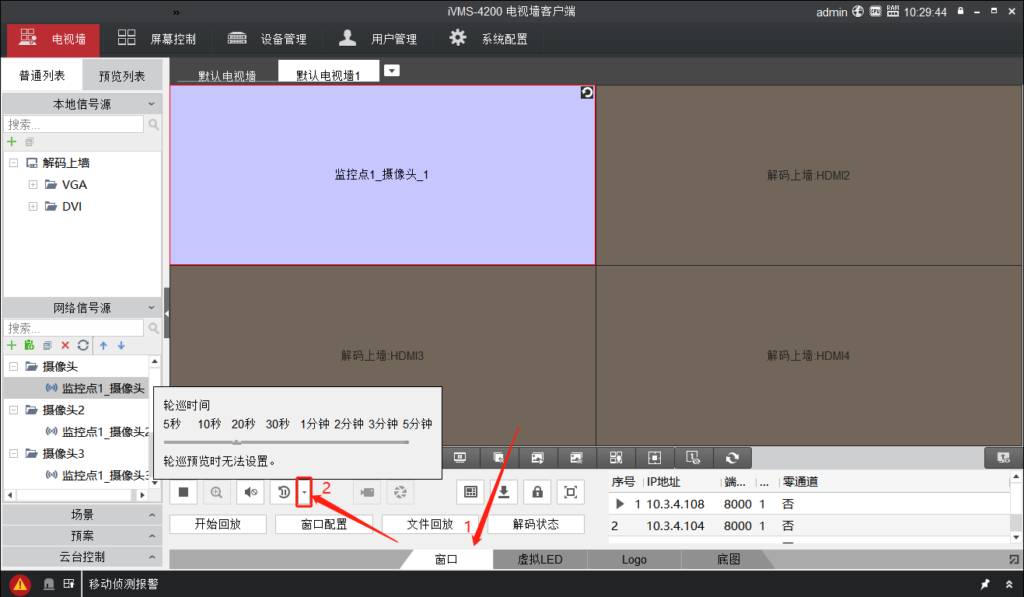This screenshot has width=1024, height=597.
Task: Click the download arrow icon in window toolbar
Action: (504, 492)
